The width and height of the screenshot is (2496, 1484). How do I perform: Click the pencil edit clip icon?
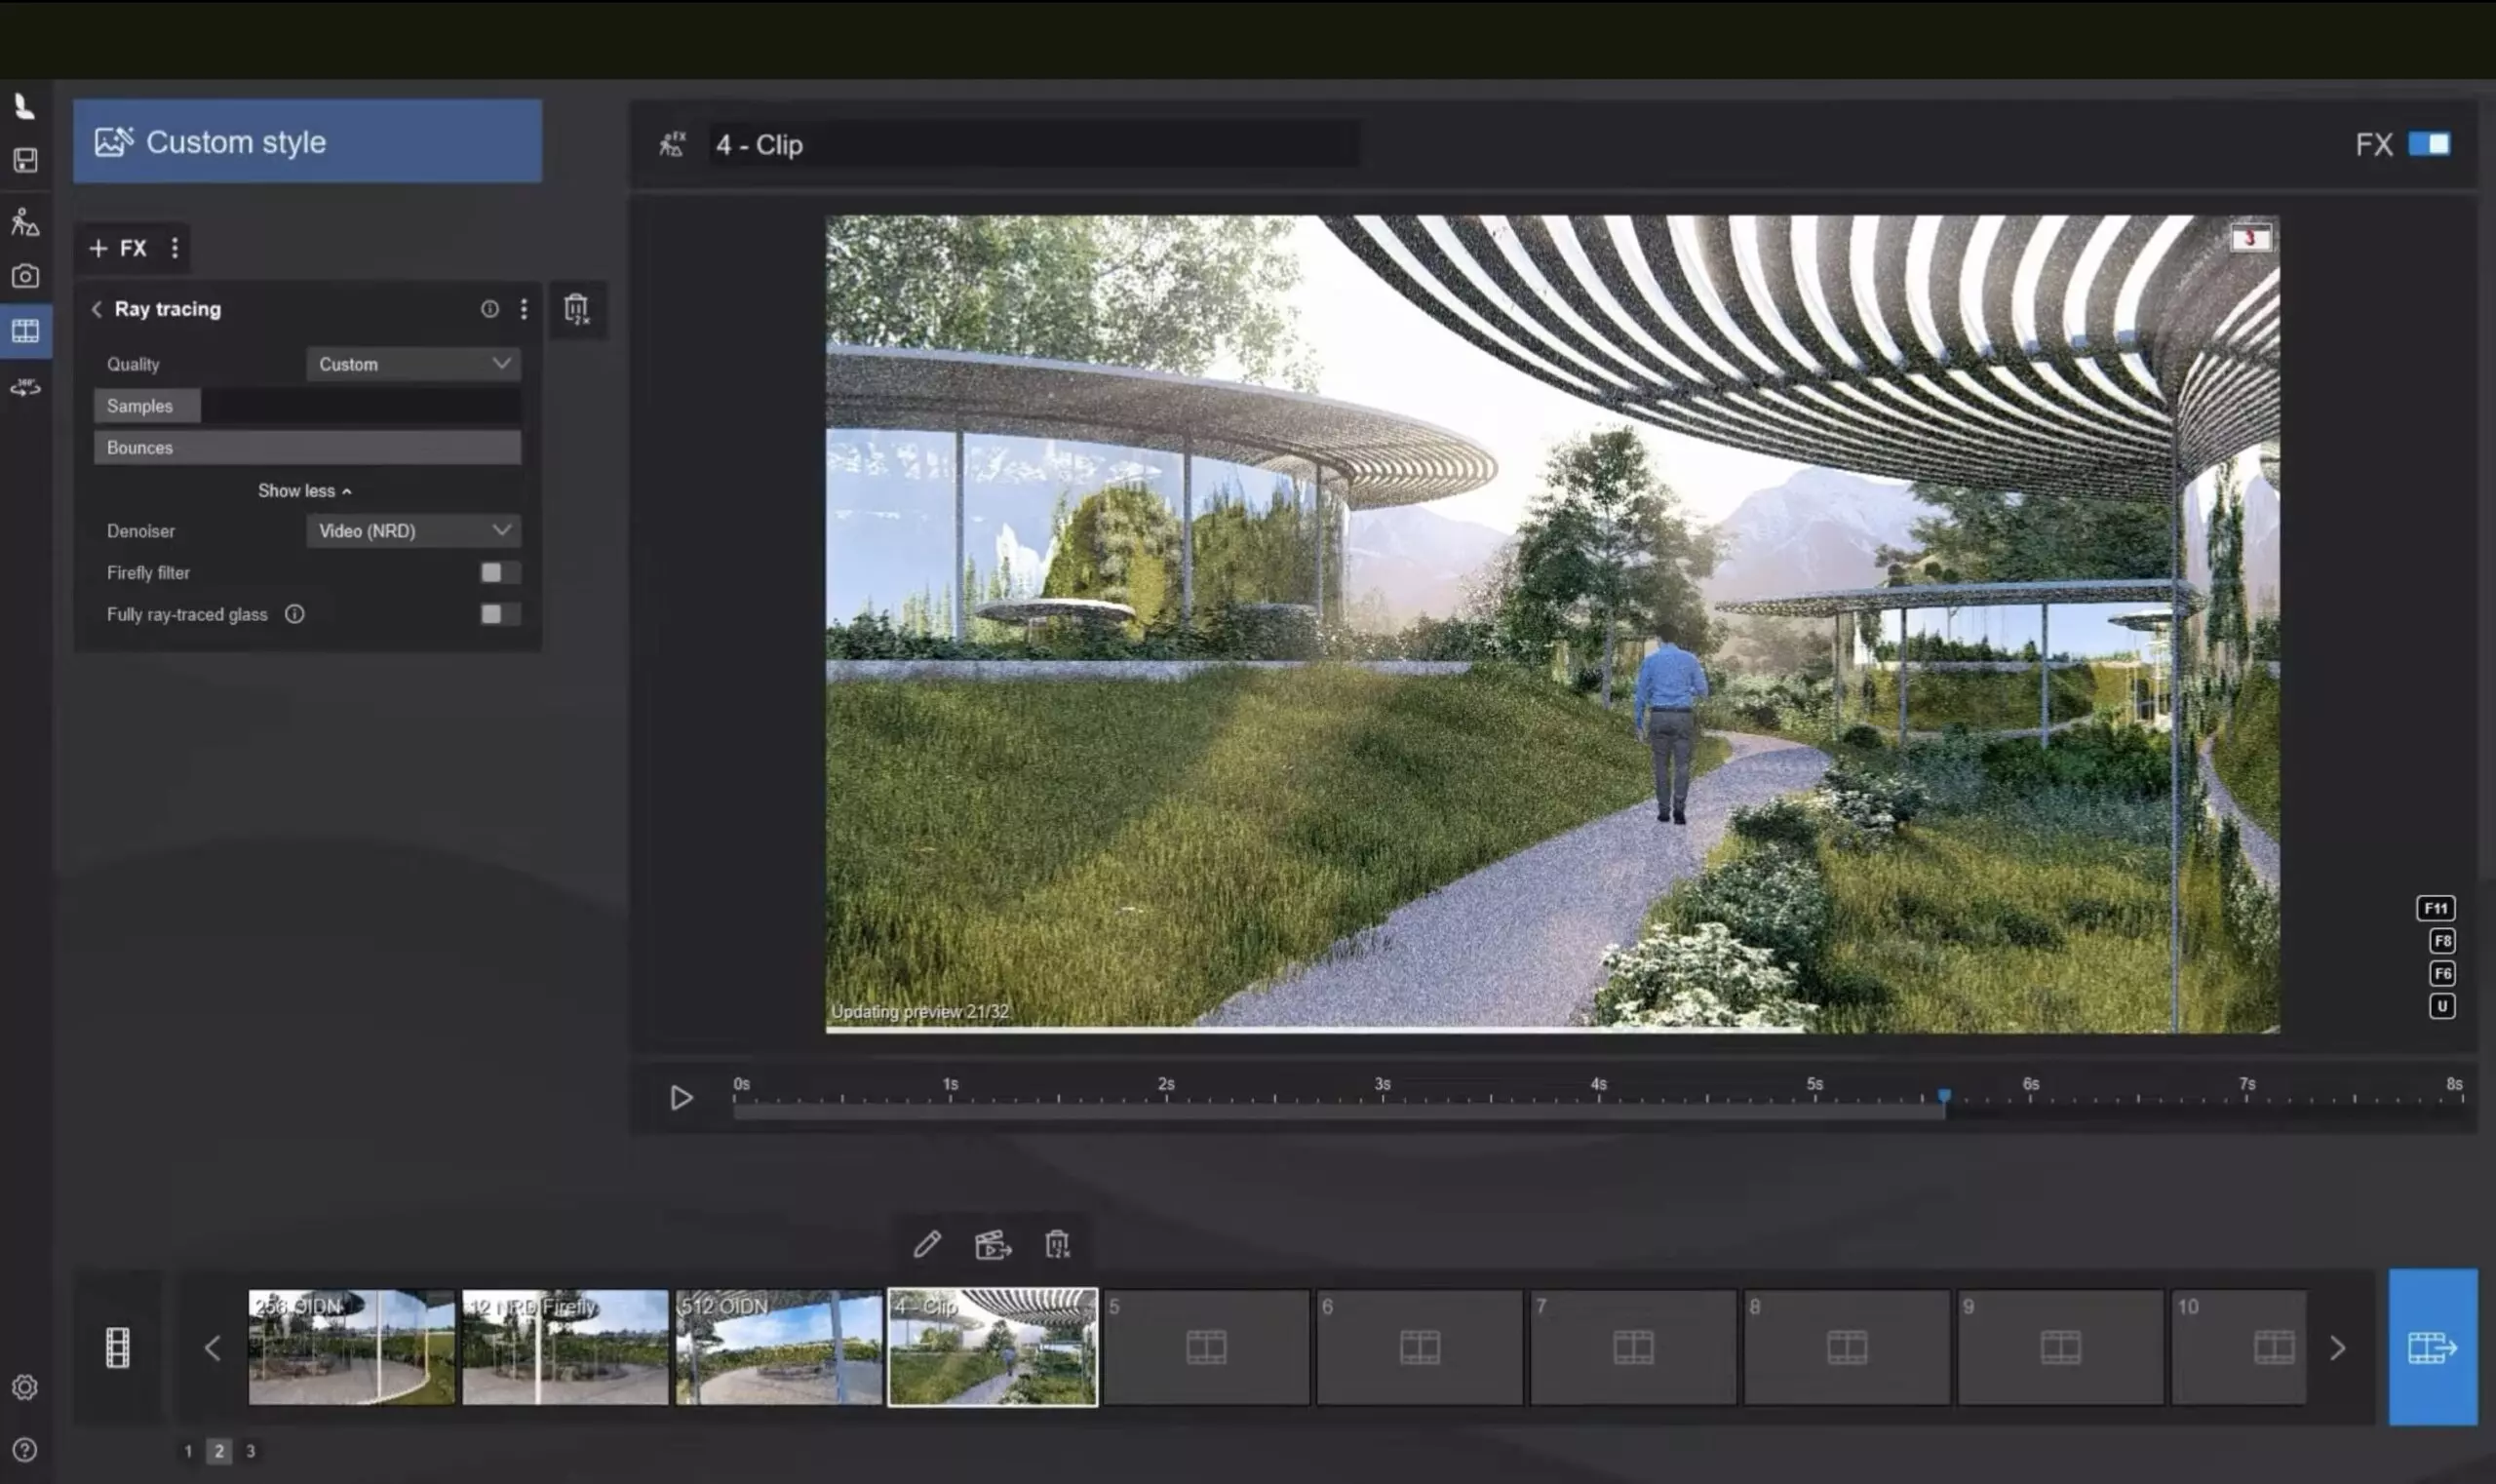(927, 1244)
